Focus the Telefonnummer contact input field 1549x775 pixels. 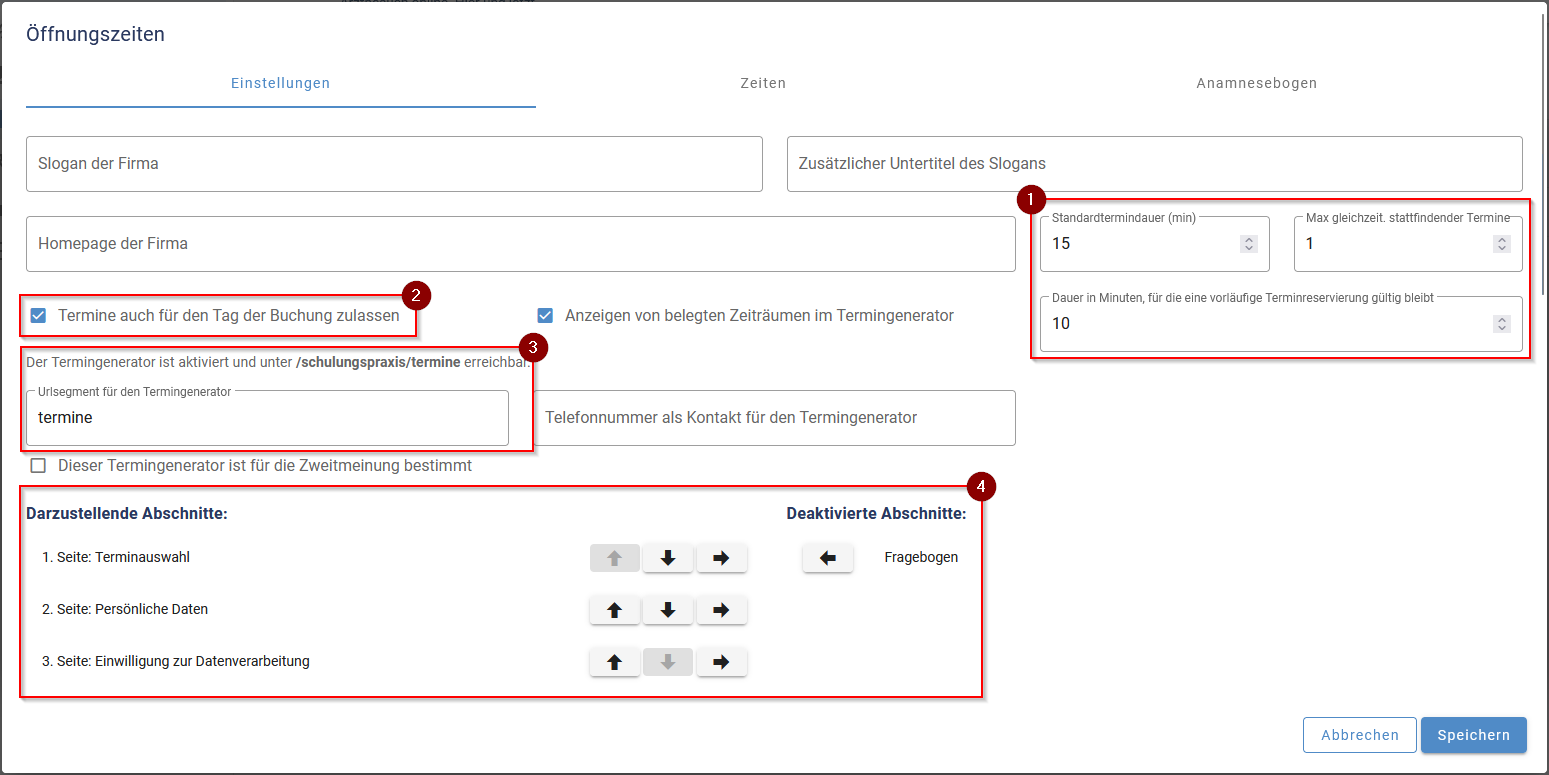(775, 418)
